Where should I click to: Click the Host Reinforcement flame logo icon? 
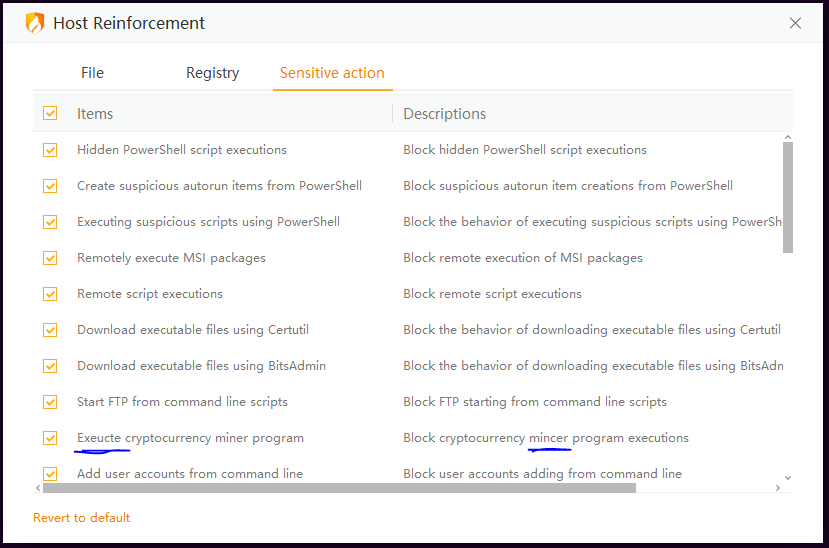coord(35,23)
